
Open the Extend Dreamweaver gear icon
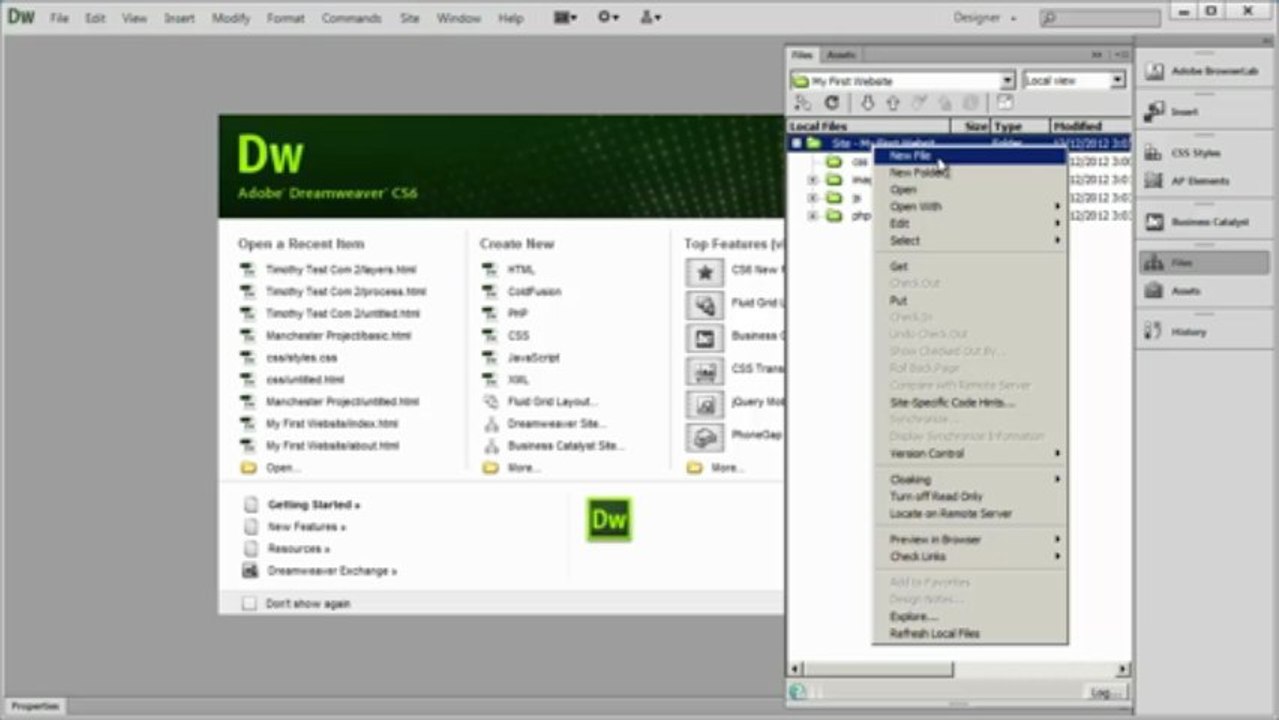[x=608, y=17]
